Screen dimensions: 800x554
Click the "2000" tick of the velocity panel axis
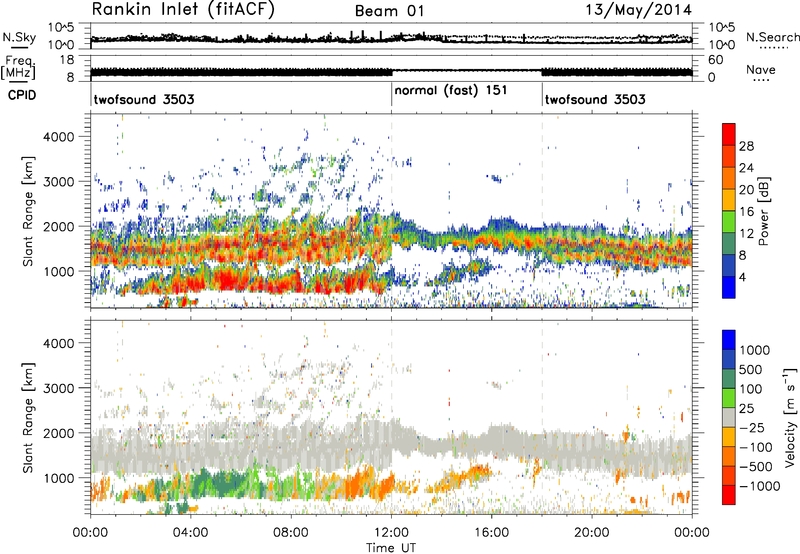click(x=58, y=433)
